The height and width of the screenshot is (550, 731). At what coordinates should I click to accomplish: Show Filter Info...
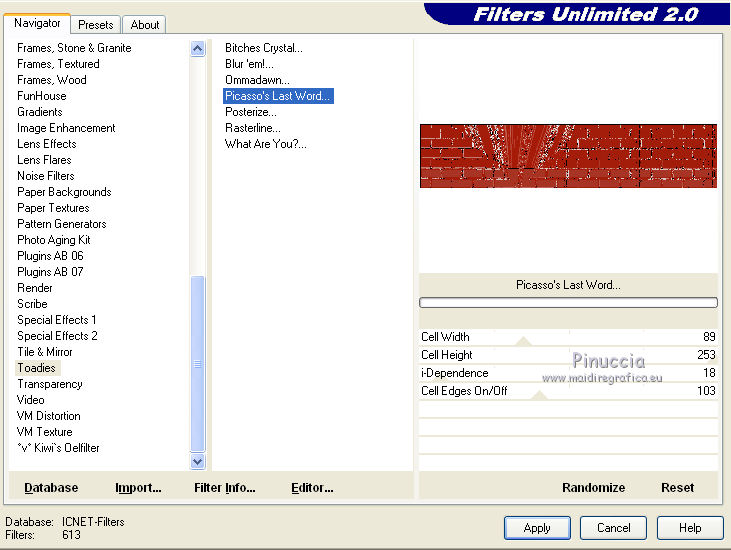pos(225,488)
